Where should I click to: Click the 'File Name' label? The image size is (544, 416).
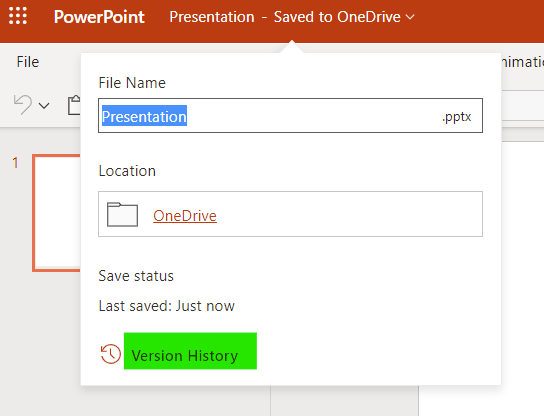[132, 83]
